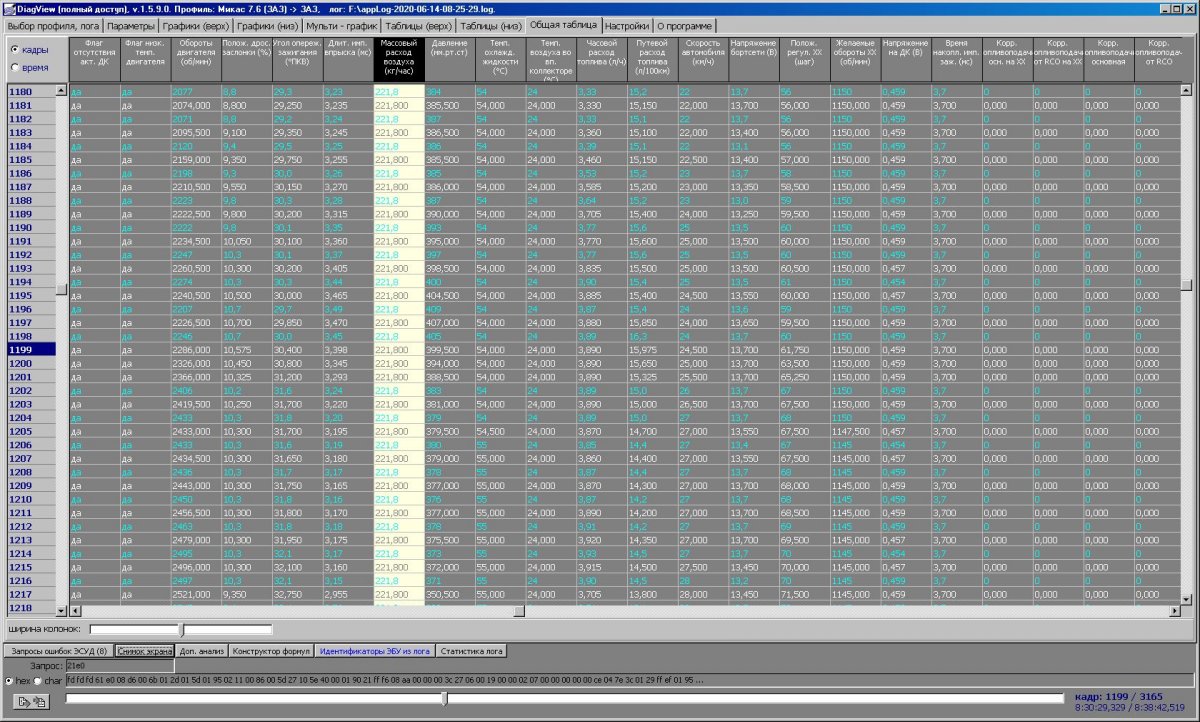Image resolution: width=1200 pixels, height=722 pixels.
Task: Open 'Доп. анализ' button
Action: click(201, 651)
